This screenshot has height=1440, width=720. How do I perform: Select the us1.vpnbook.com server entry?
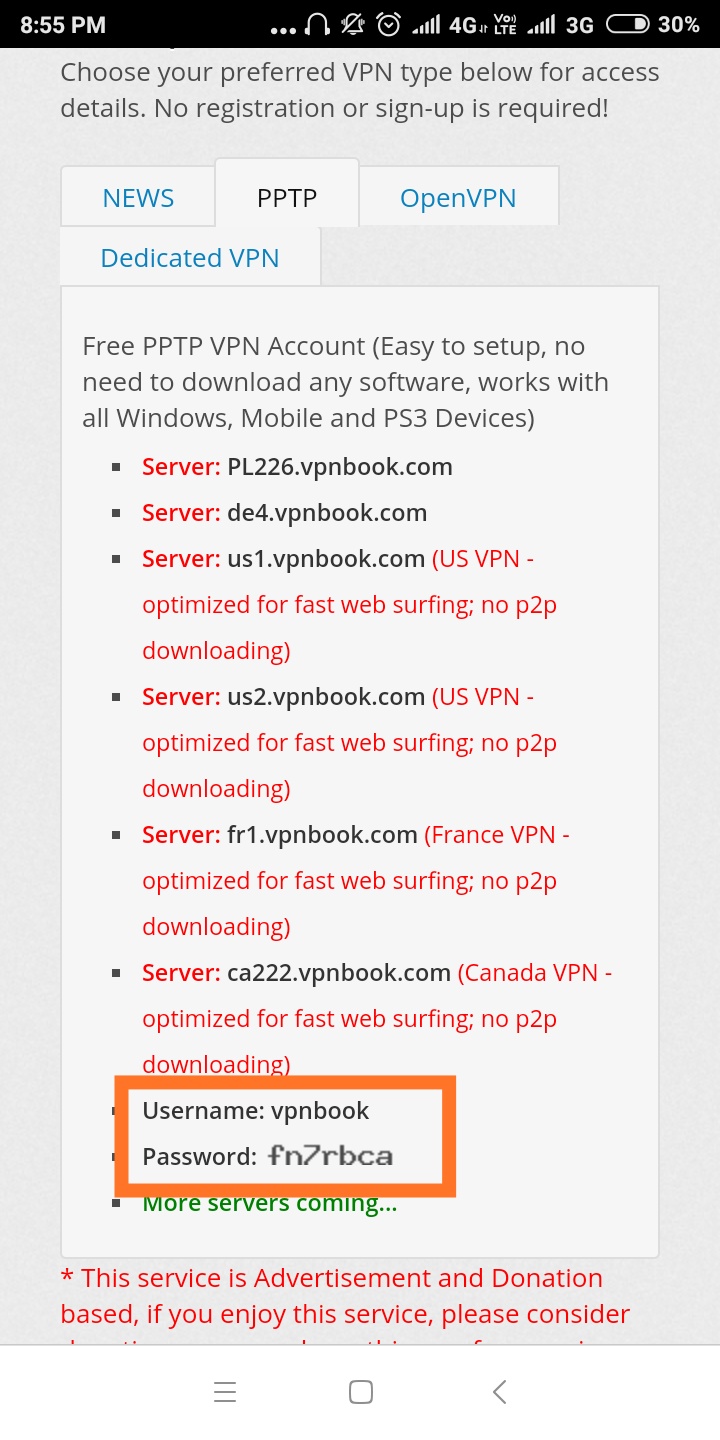tap(326, 559)
